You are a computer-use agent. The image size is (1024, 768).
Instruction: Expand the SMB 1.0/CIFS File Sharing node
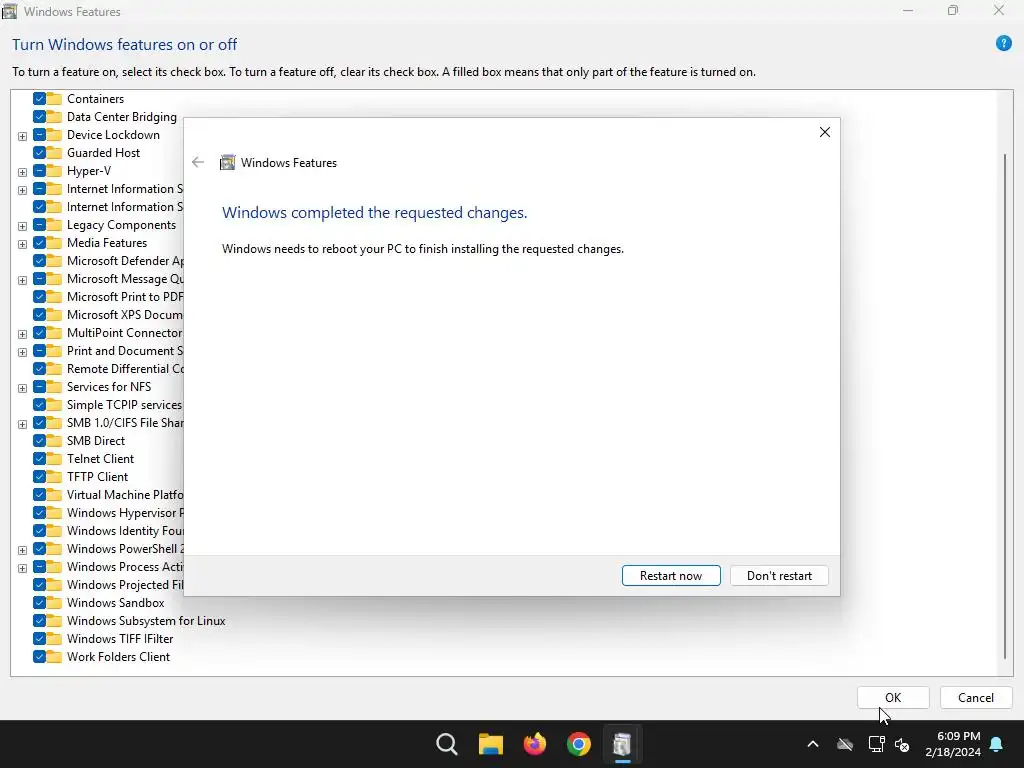pos(22,424)
